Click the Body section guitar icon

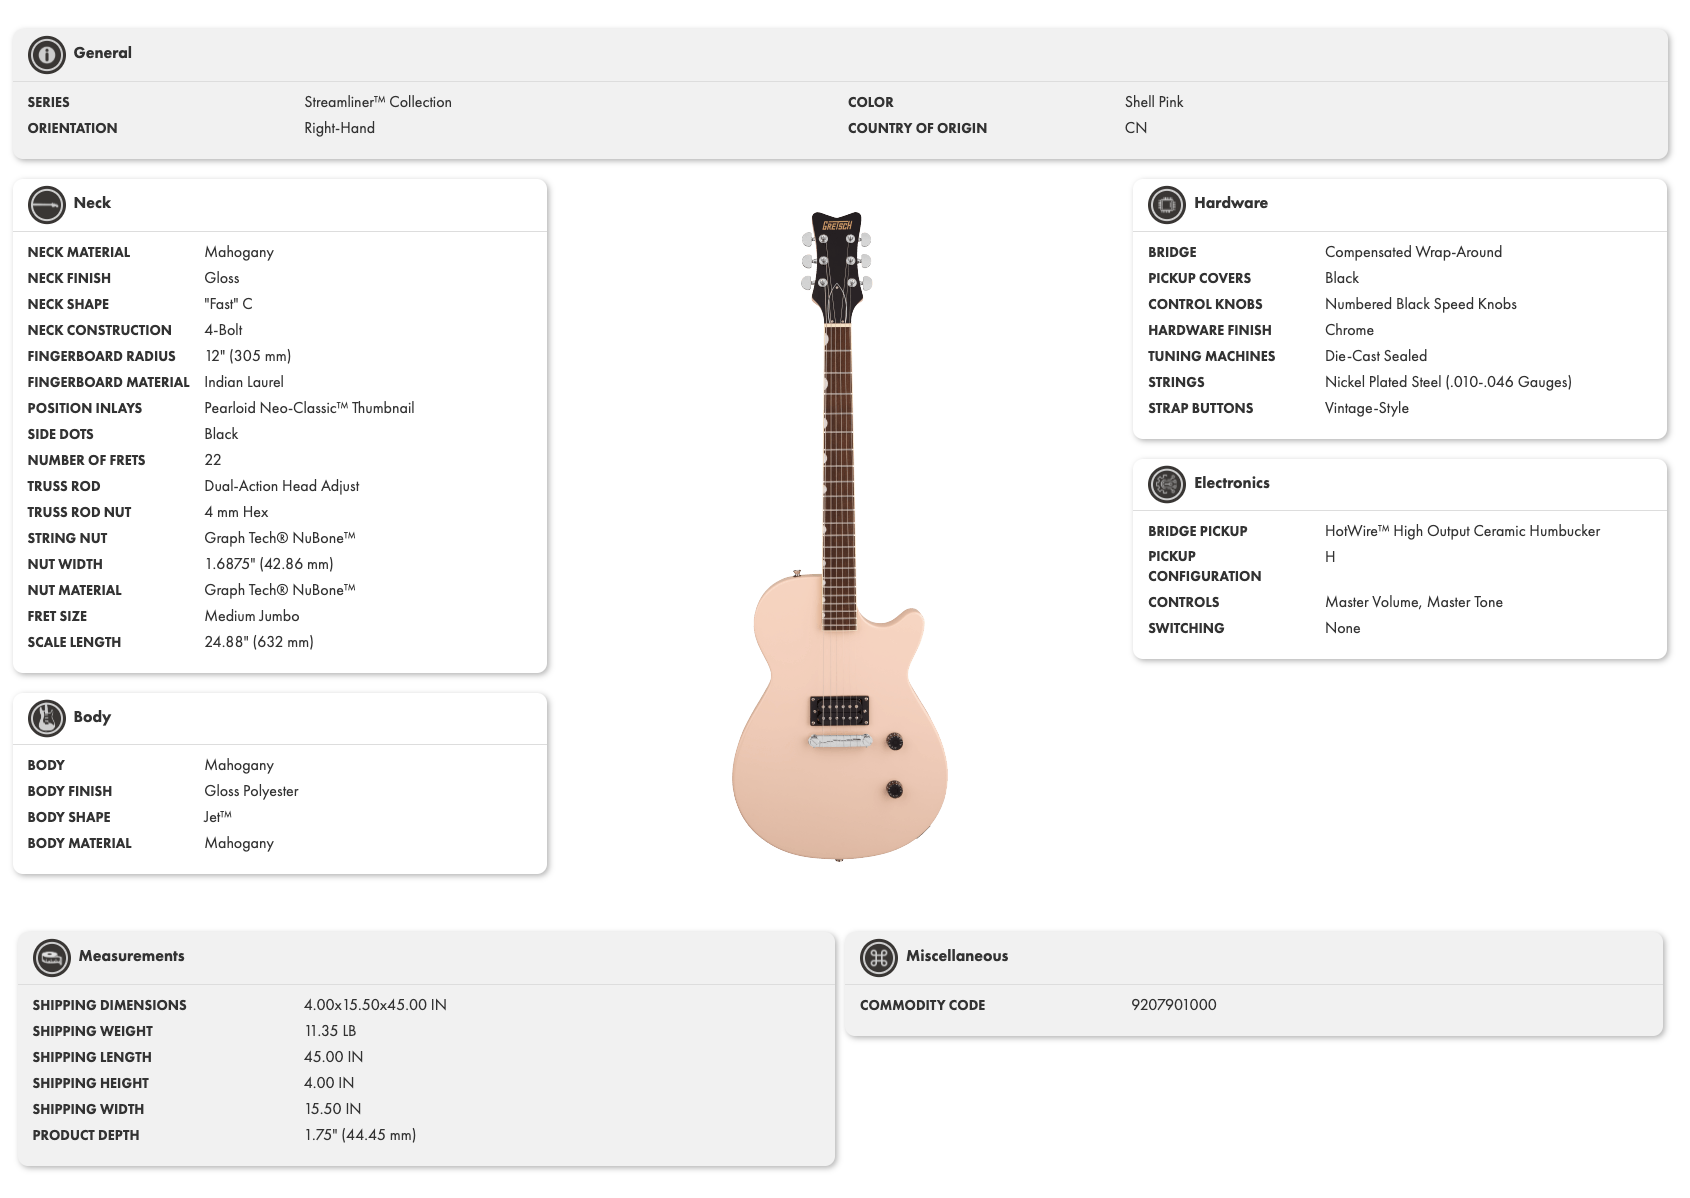pos(46,718)
